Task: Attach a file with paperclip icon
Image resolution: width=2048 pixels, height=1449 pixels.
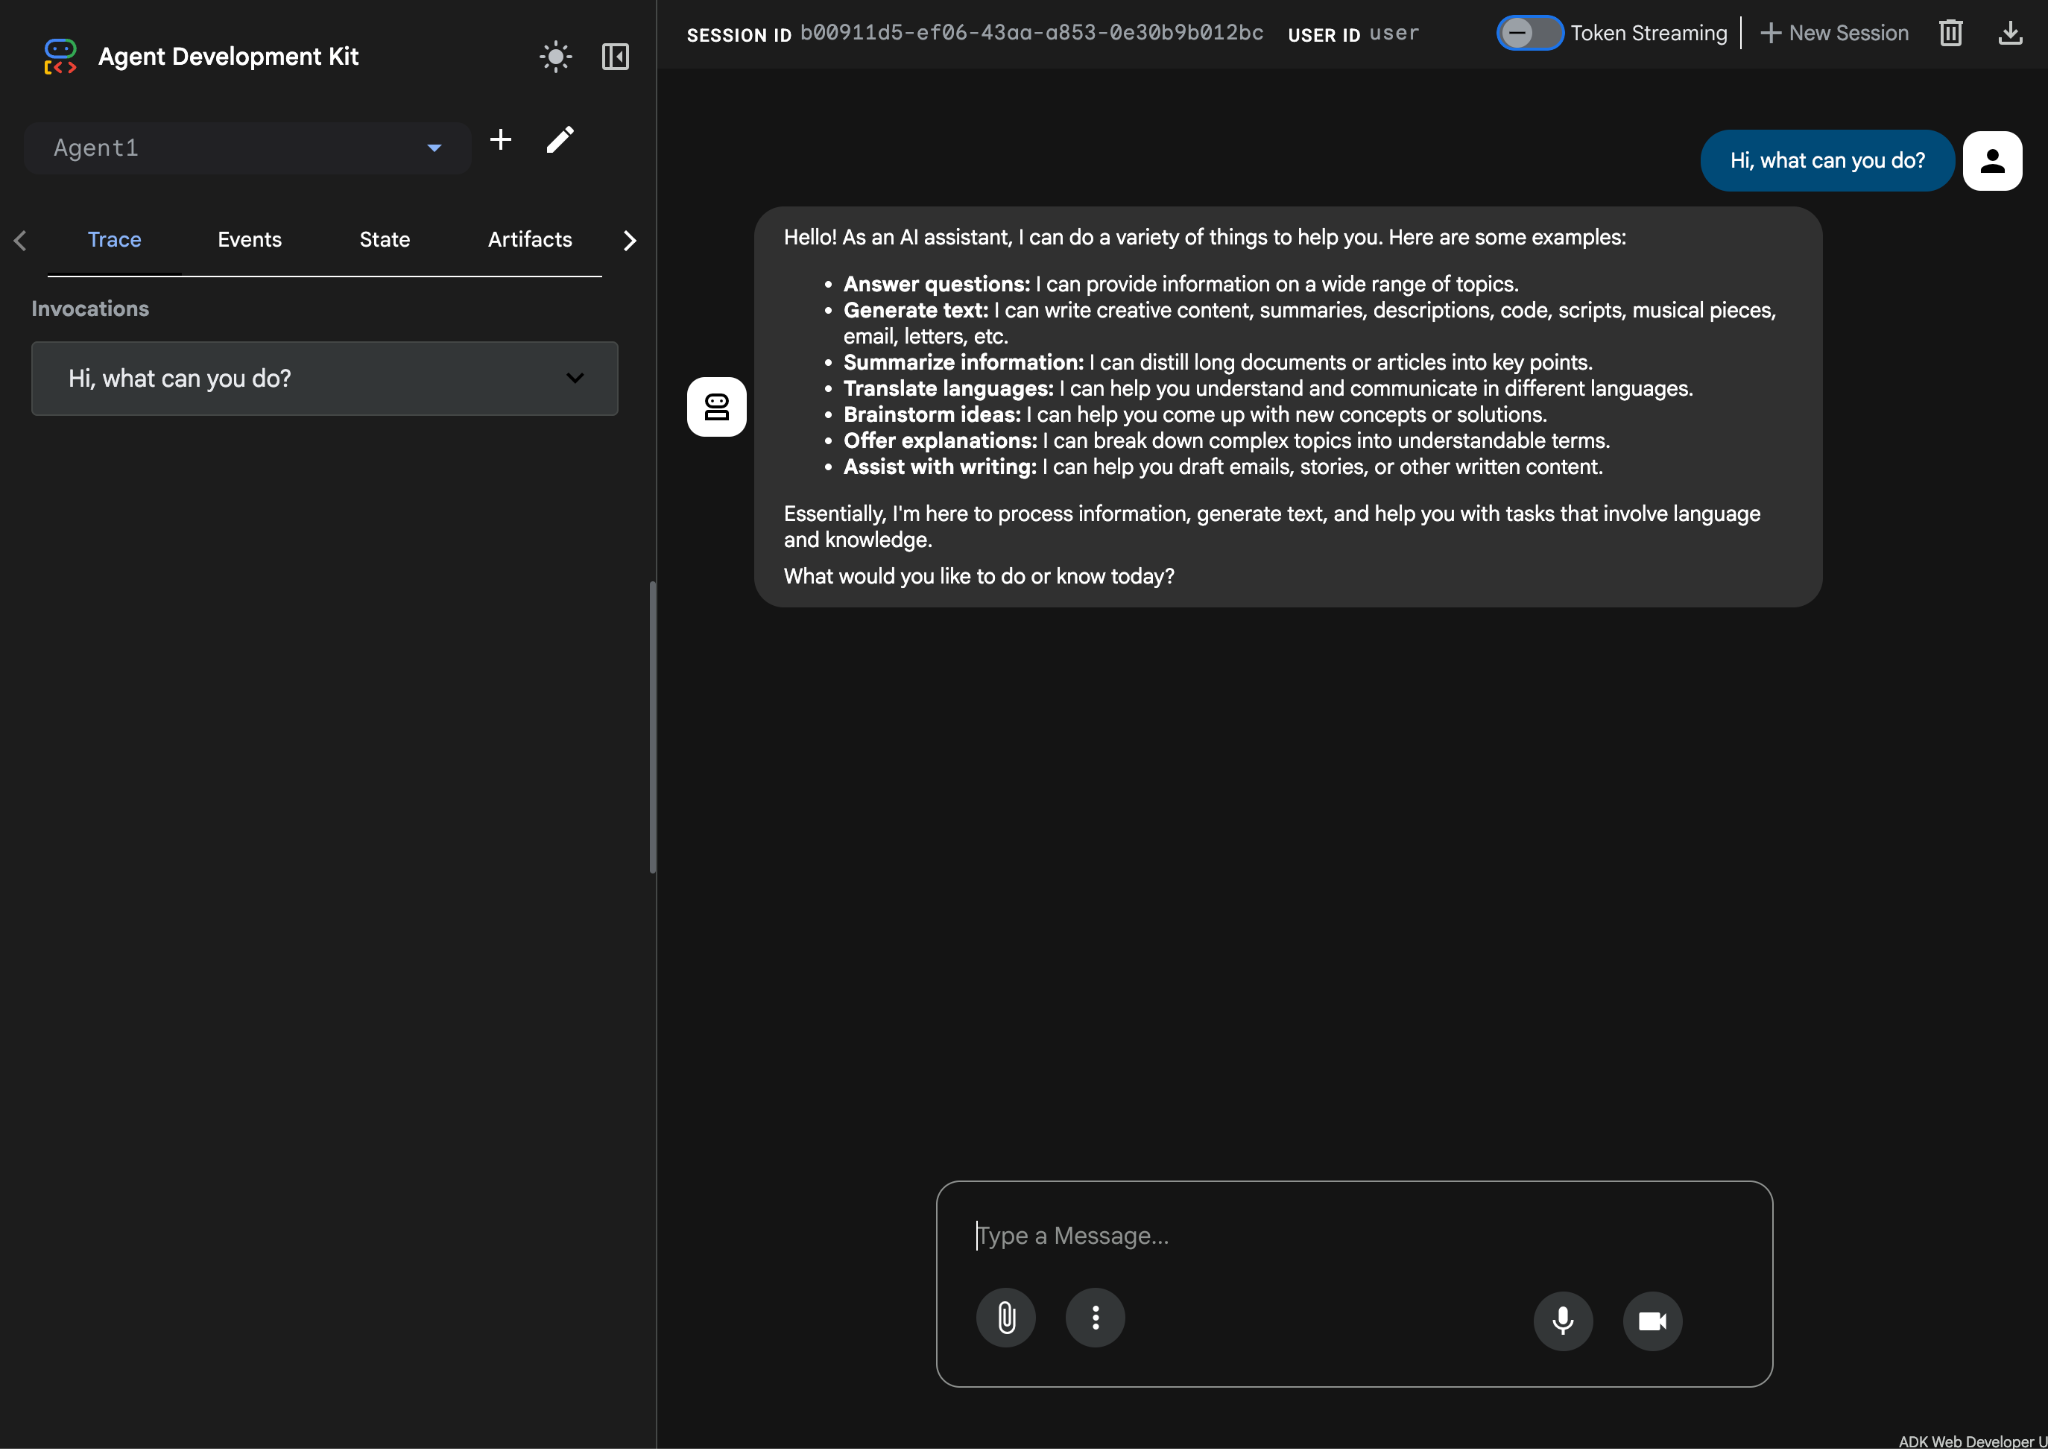Action: point(1006,1318)
